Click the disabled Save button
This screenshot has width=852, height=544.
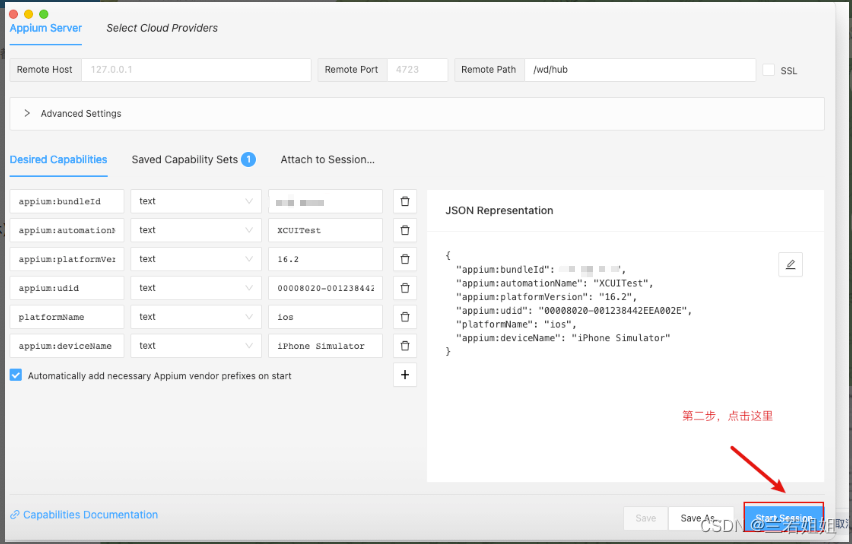(646, 518)
